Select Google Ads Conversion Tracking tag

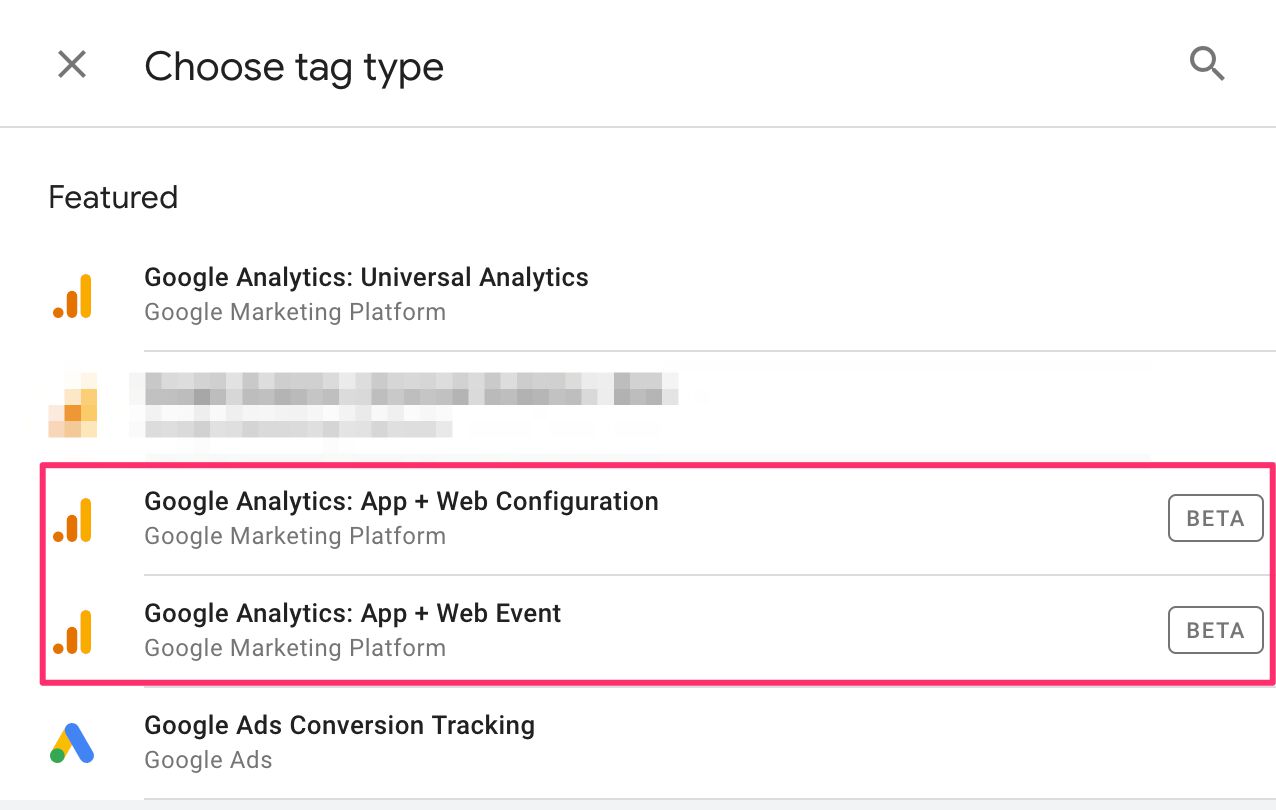[339, 726]
